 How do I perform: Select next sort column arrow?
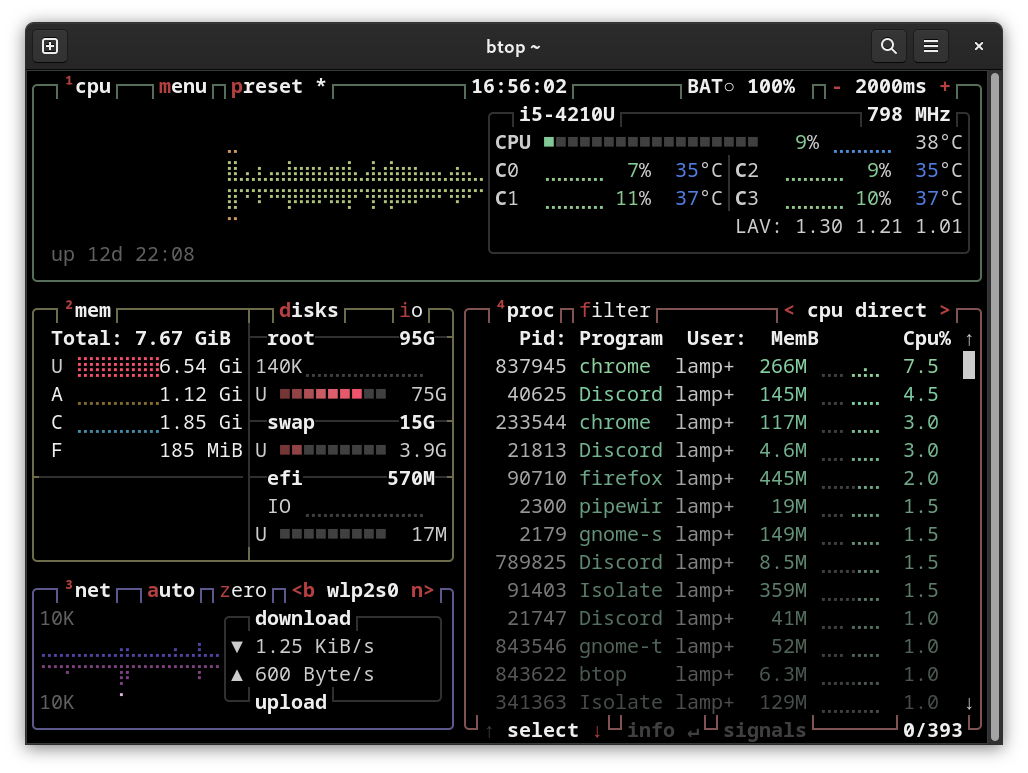945,310
